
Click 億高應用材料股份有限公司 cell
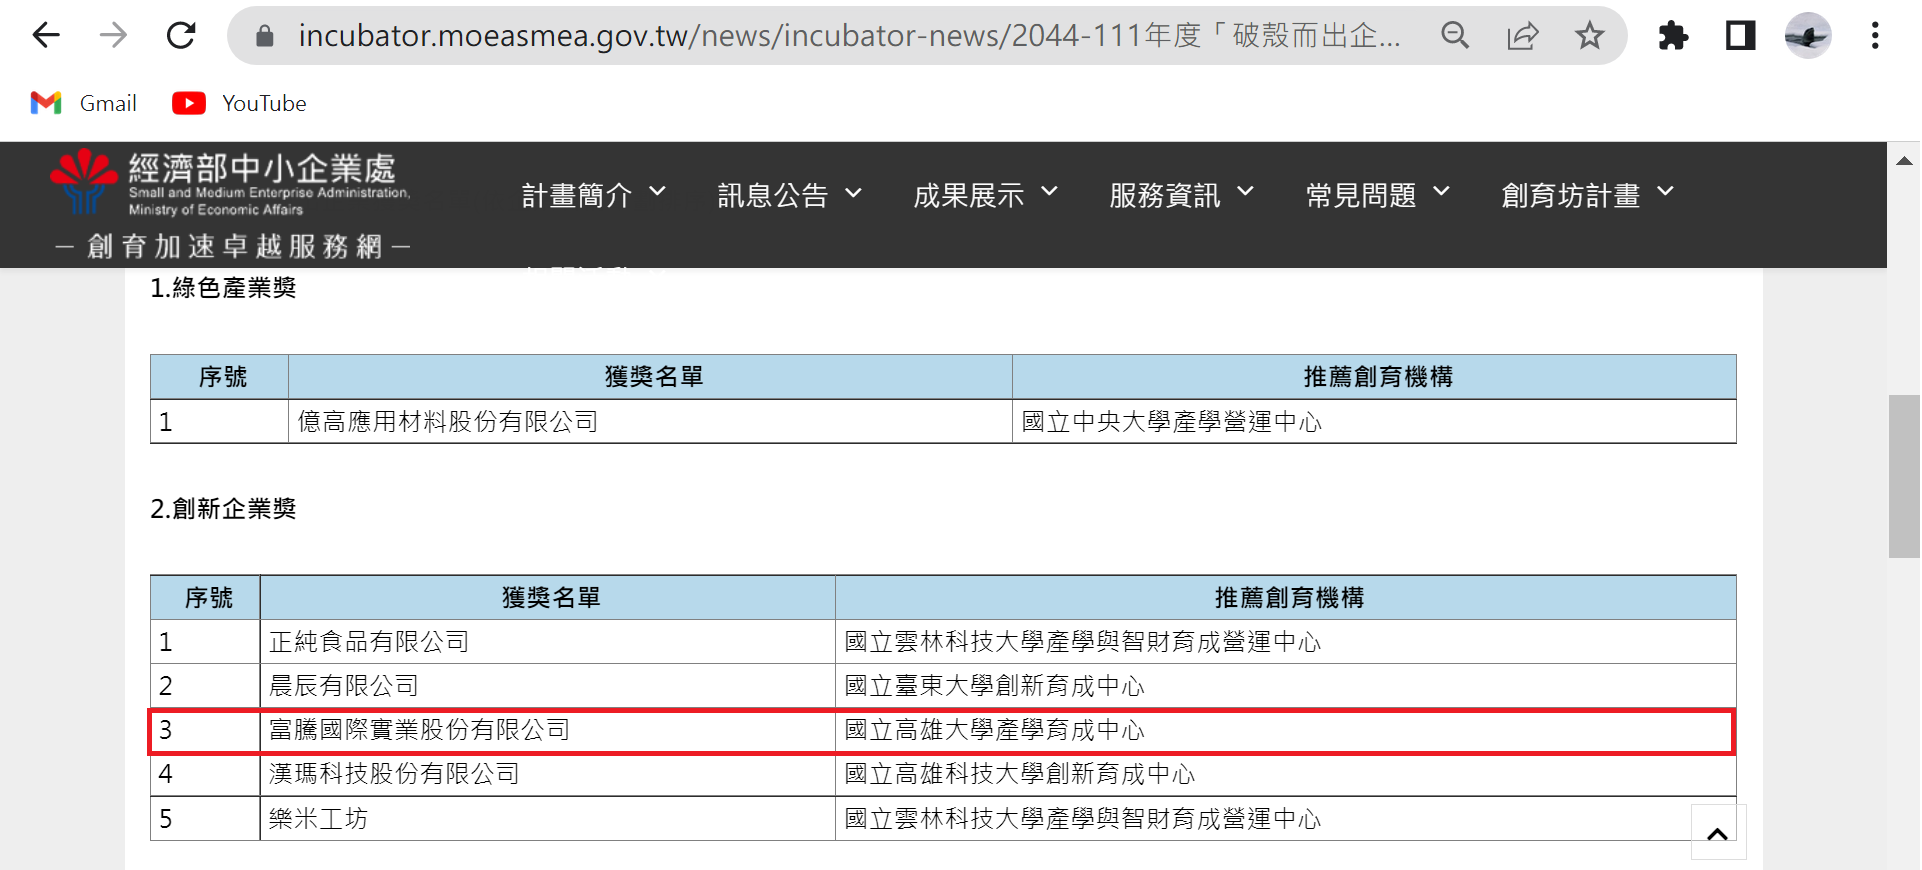(x=650, y=422)
